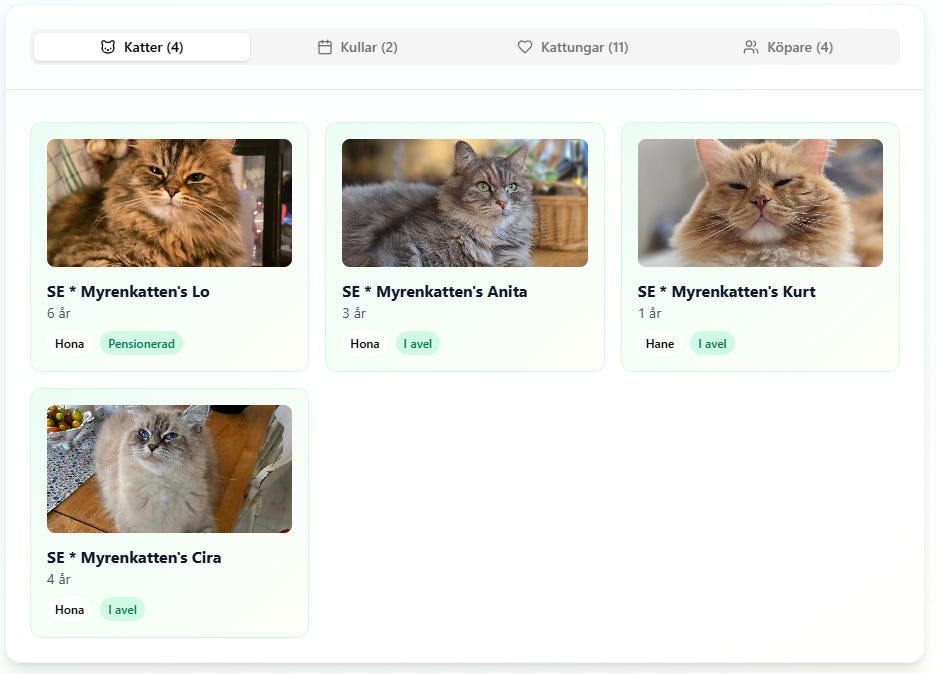Click the Hona badge on Cira's card
Screen dimensions: 936x674
click(x=70, y=610)
